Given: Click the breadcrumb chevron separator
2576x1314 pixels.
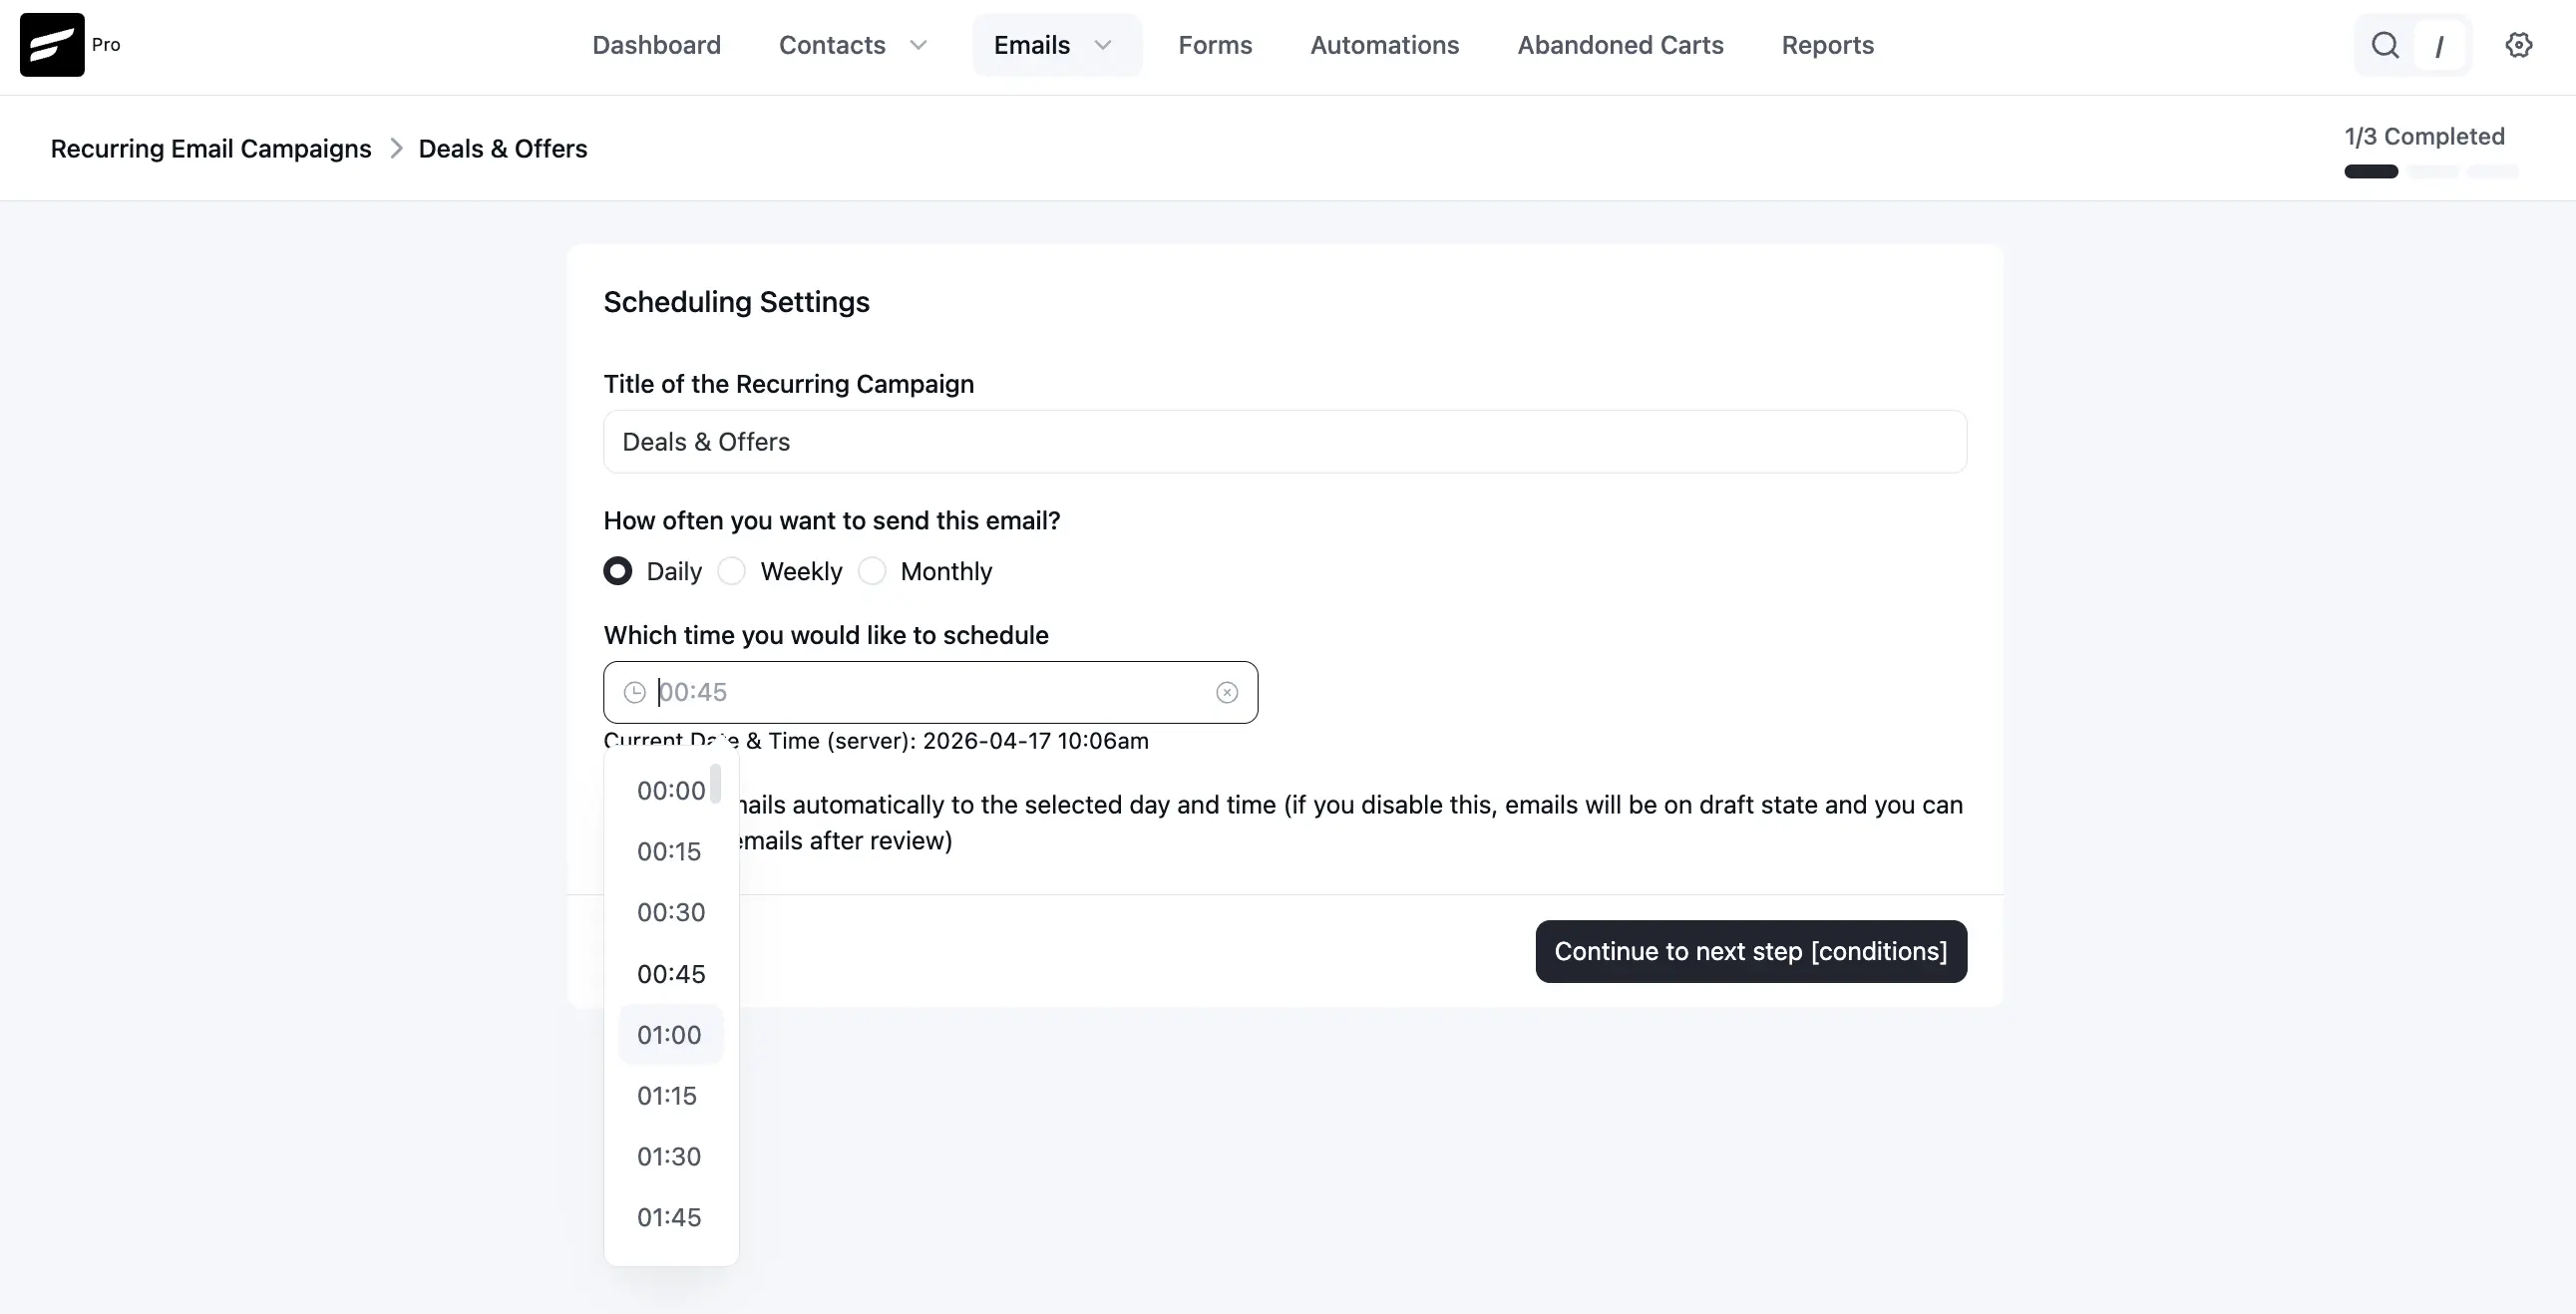Looking at the screenshot, I should [x=396, y=149].
